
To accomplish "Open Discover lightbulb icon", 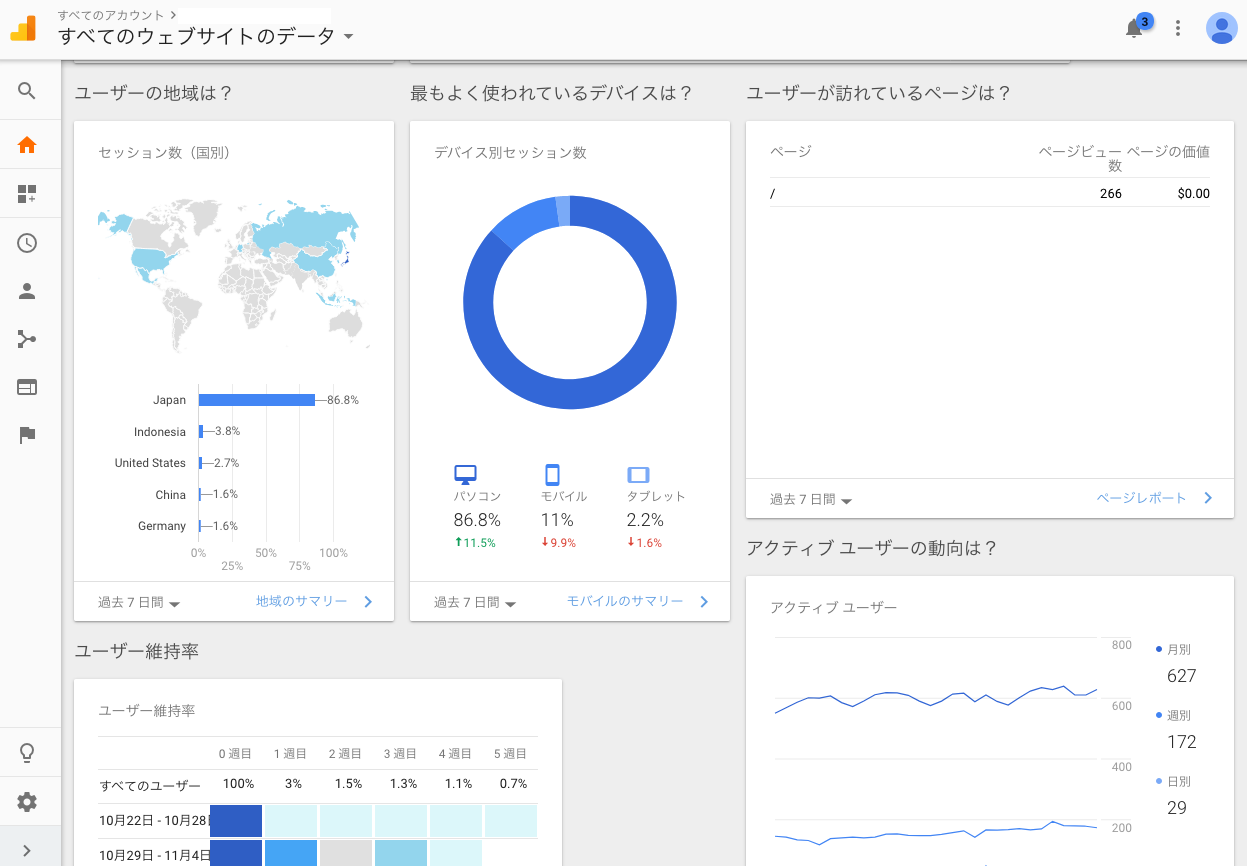I will click(27, 752).
